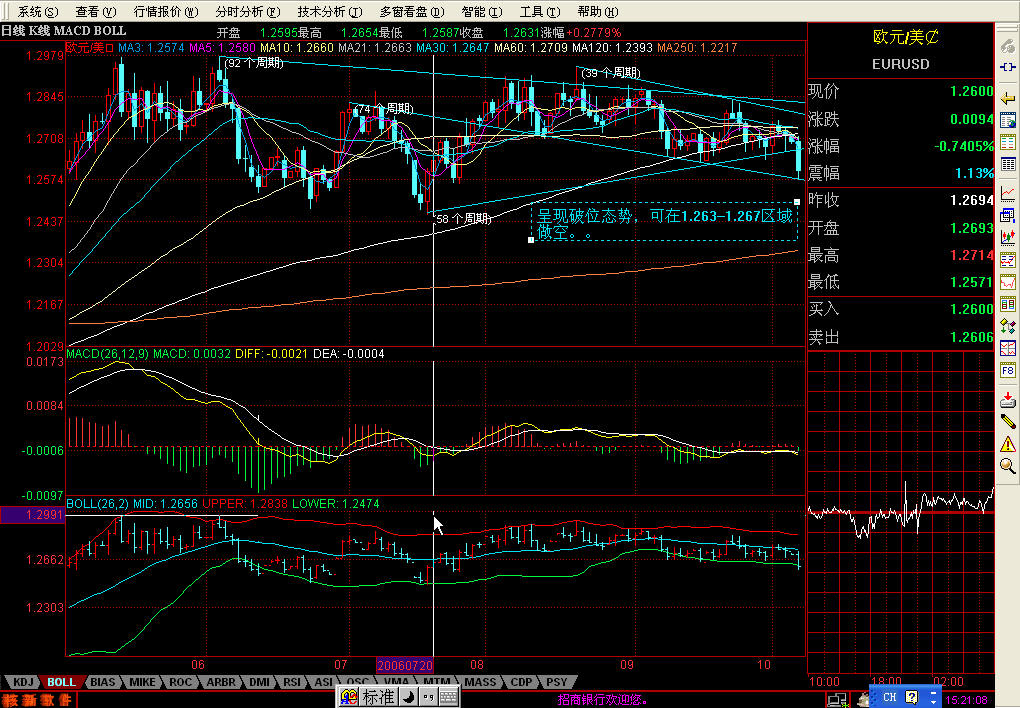This screenshot has height=708, width=1020.
Task: Switch to the CDP indicator tab
Action: tap(521, 682)
